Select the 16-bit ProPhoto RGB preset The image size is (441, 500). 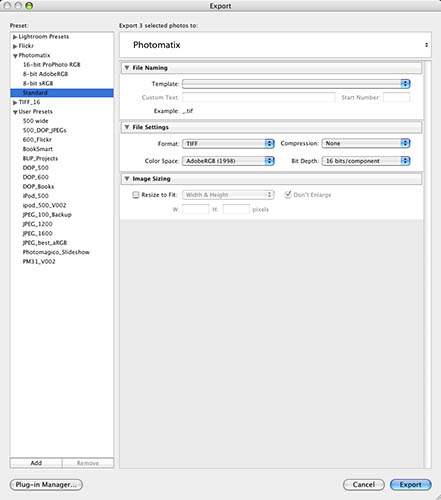52,65
